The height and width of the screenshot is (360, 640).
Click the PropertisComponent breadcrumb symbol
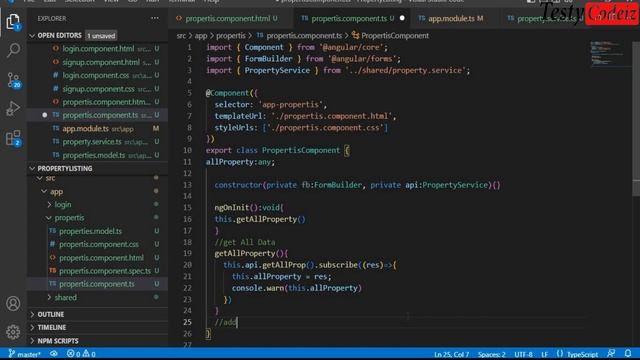tap(395, 36)
